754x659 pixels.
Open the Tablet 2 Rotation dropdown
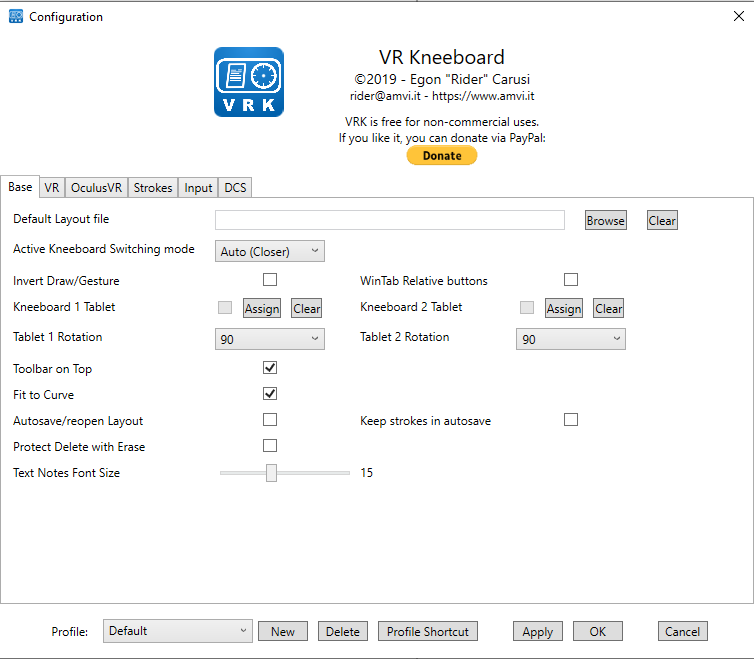(x=571, y=339)
